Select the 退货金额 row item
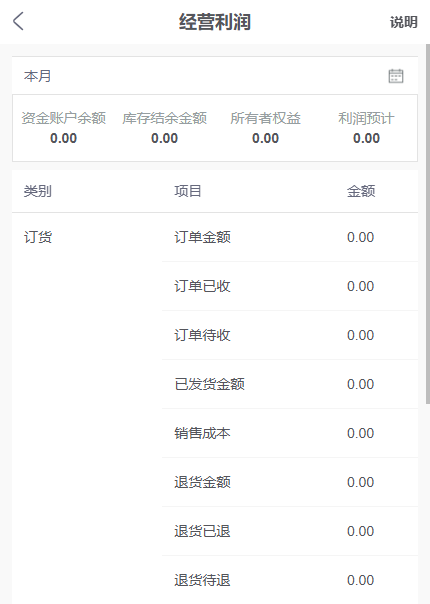Screen dimensions: 430x604 click(202, 482)
